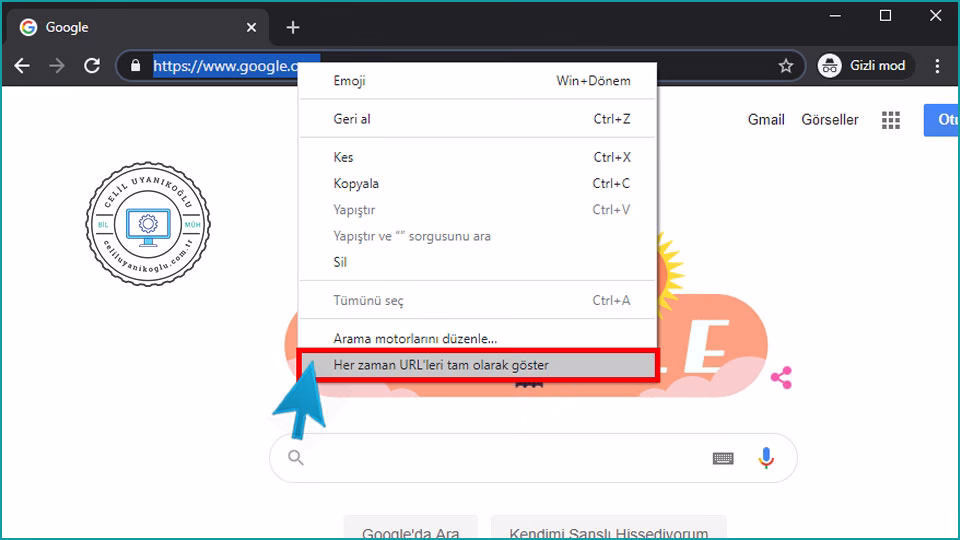Click the padlock site info icon
This screenshot has height=540, width=960.
(135, 66)
